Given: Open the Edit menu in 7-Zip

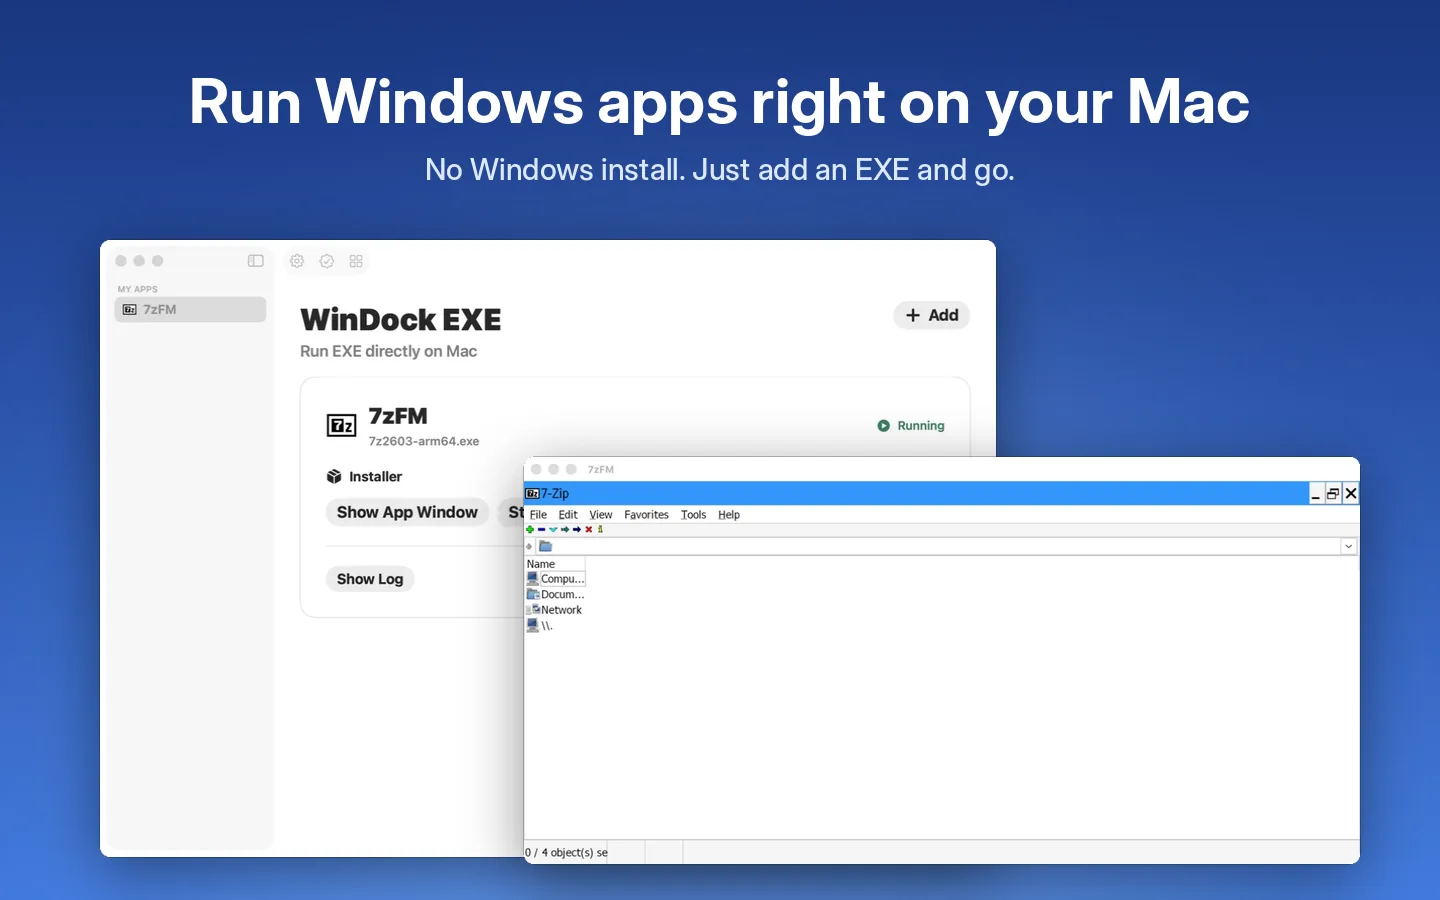Looking at the screenshot, I should click(x=568, y=515).
